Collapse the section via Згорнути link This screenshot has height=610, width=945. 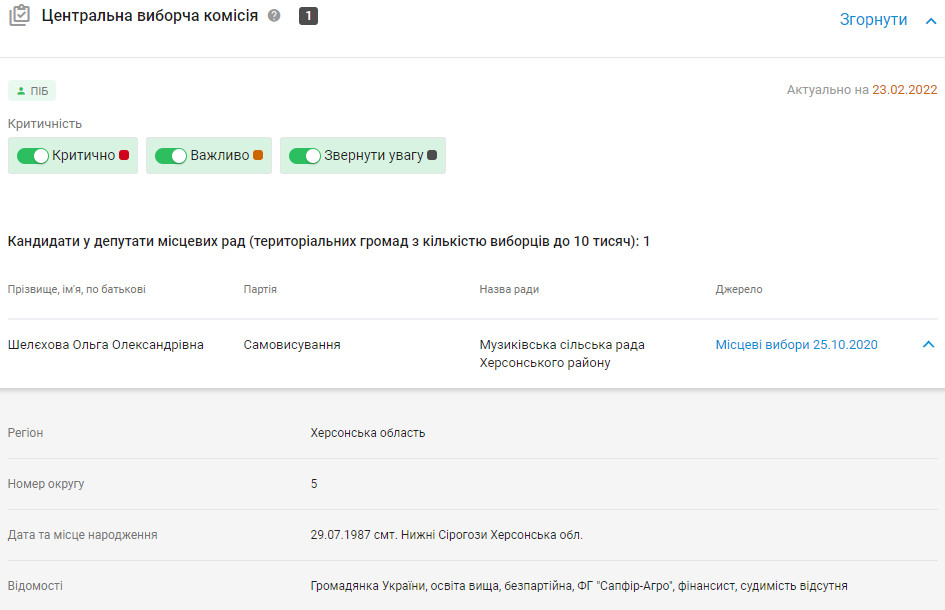click(873, 20)
